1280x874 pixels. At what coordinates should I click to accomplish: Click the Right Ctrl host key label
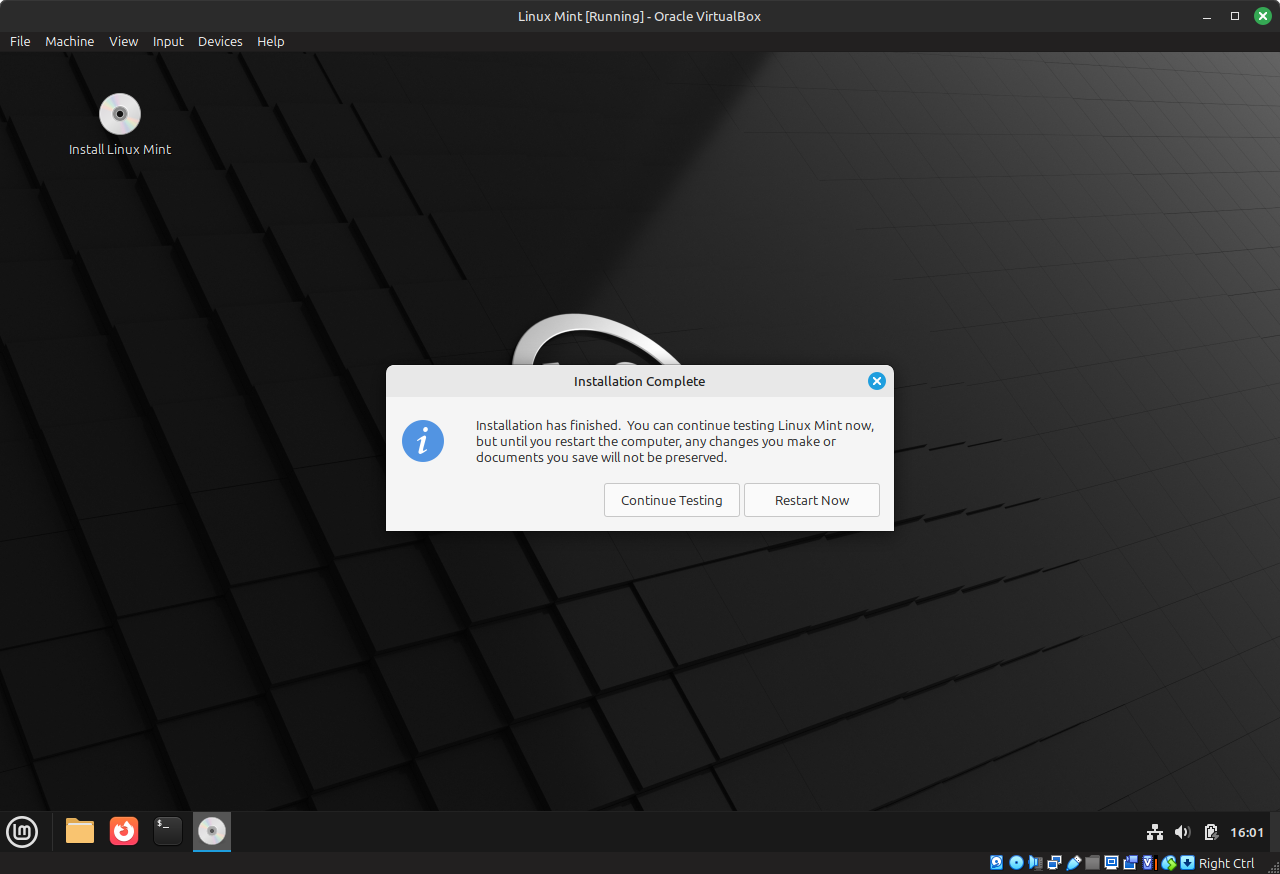coord(1226,863)
